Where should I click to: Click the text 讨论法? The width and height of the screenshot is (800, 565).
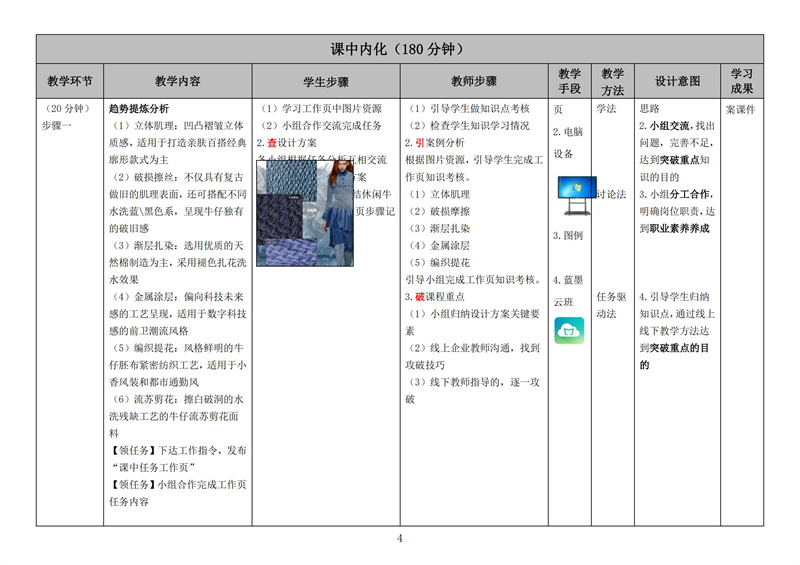(x=611, y=194)
